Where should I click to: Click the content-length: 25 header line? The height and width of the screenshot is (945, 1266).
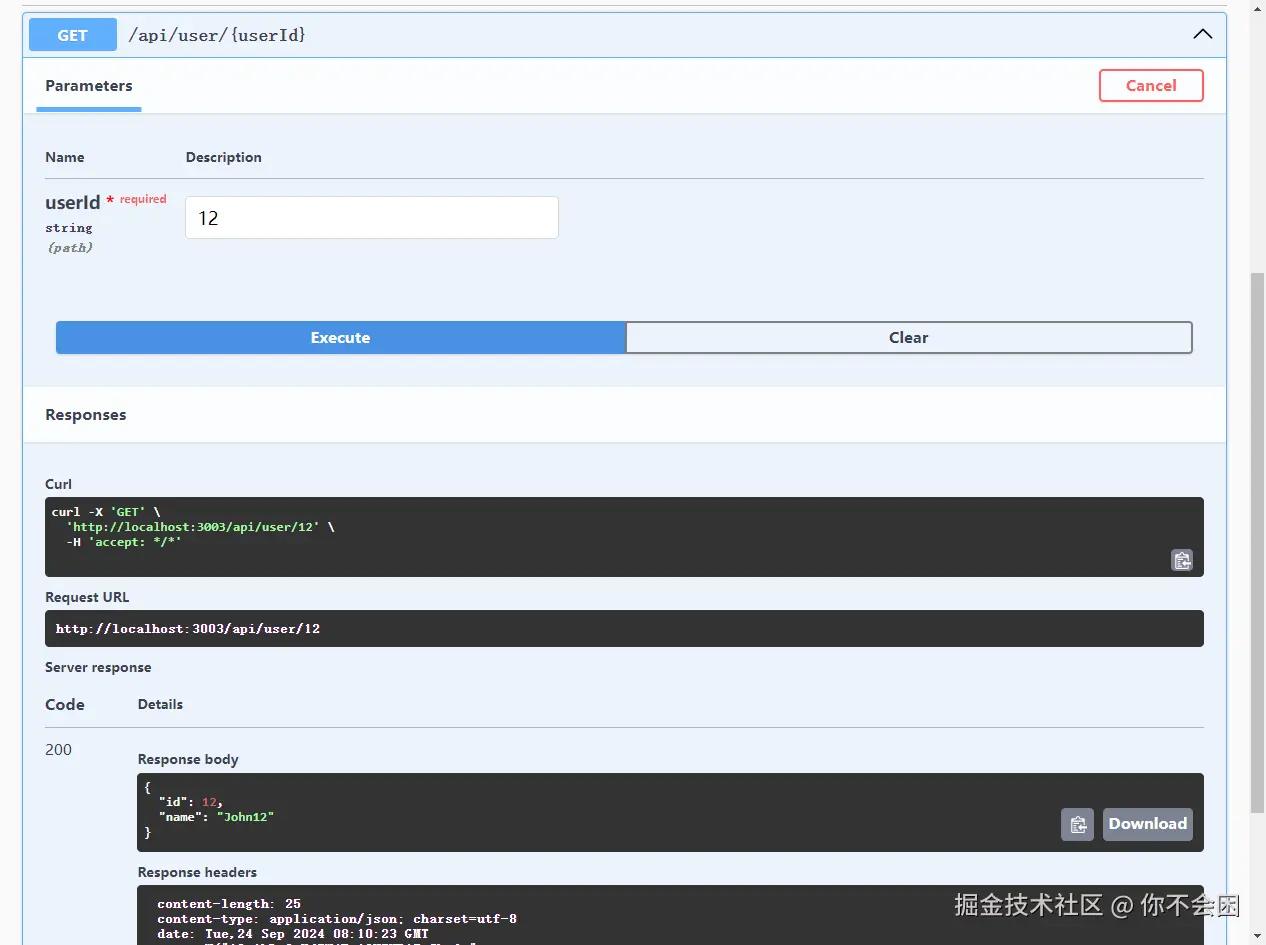click(229, 904)
